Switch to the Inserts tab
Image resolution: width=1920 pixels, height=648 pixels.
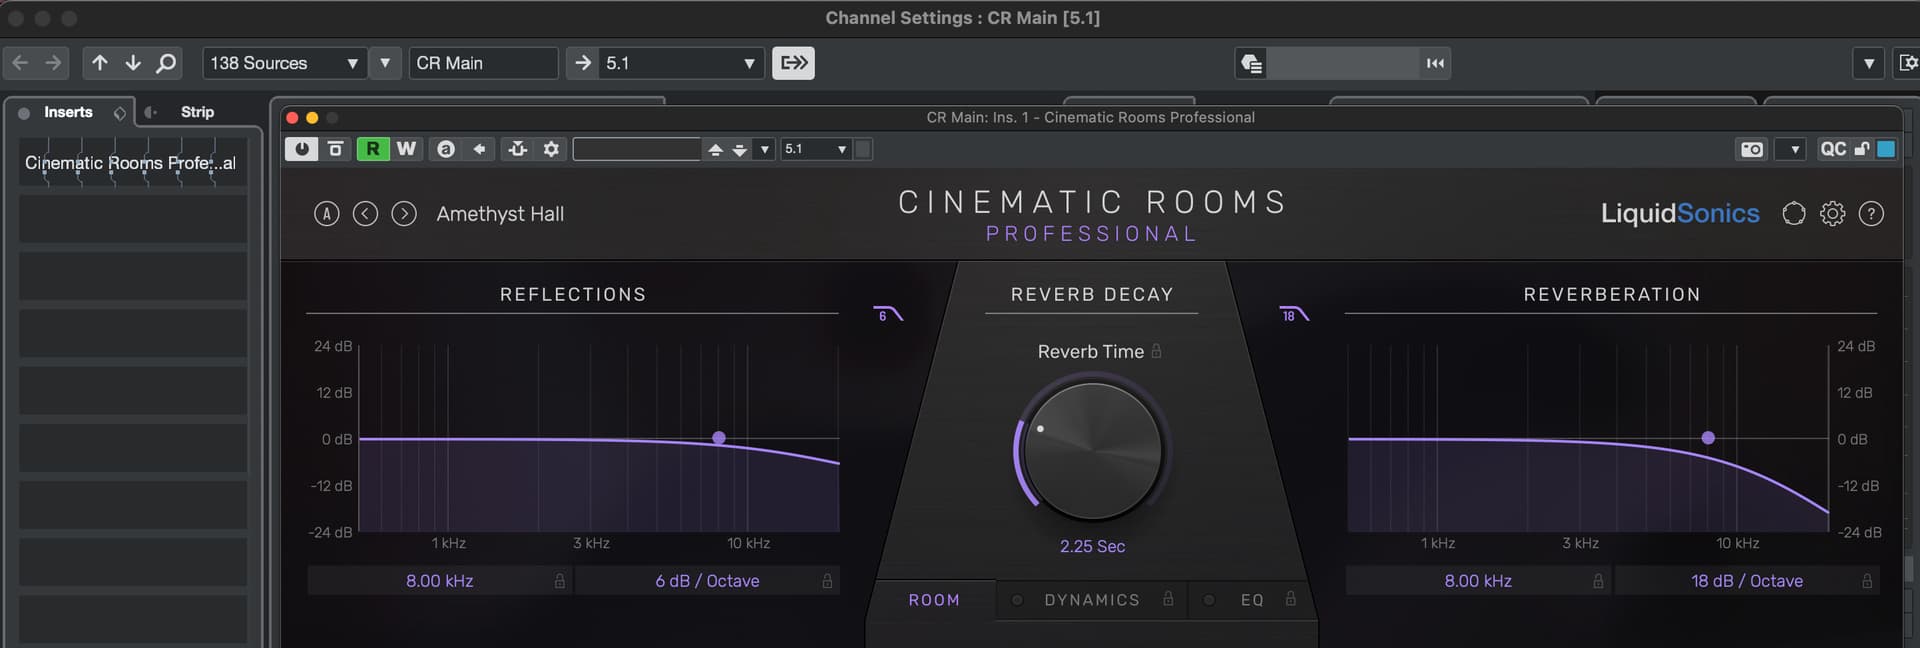(x=68, y=112)
